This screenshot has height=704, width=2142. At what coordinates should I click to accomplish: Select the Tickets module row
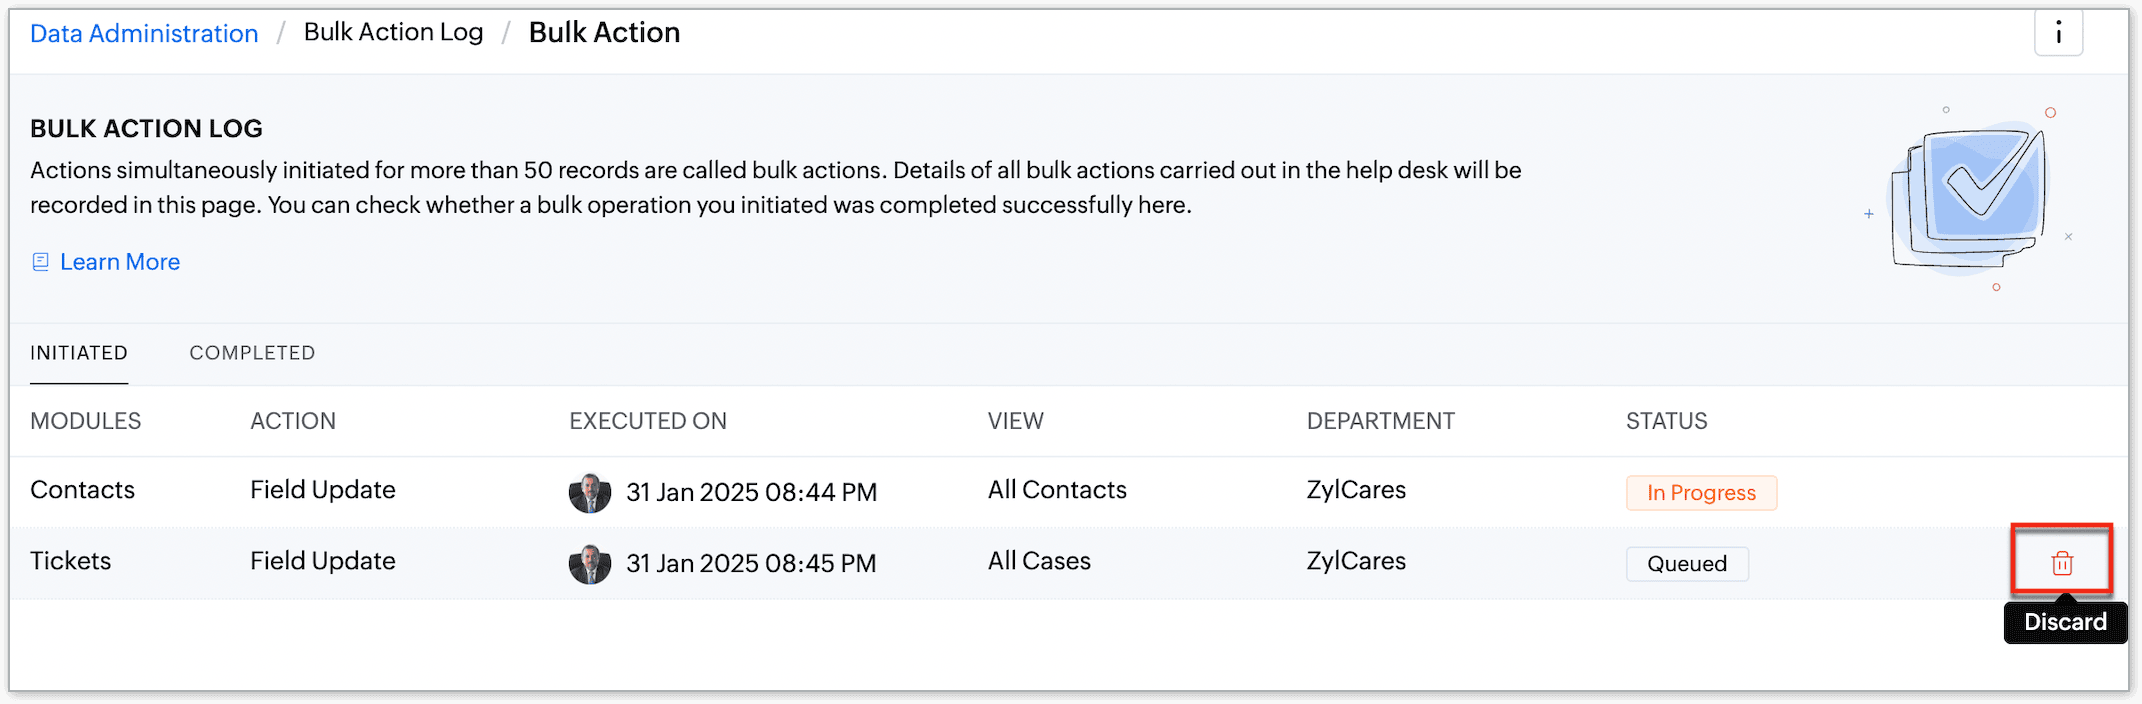[1069, 563]
